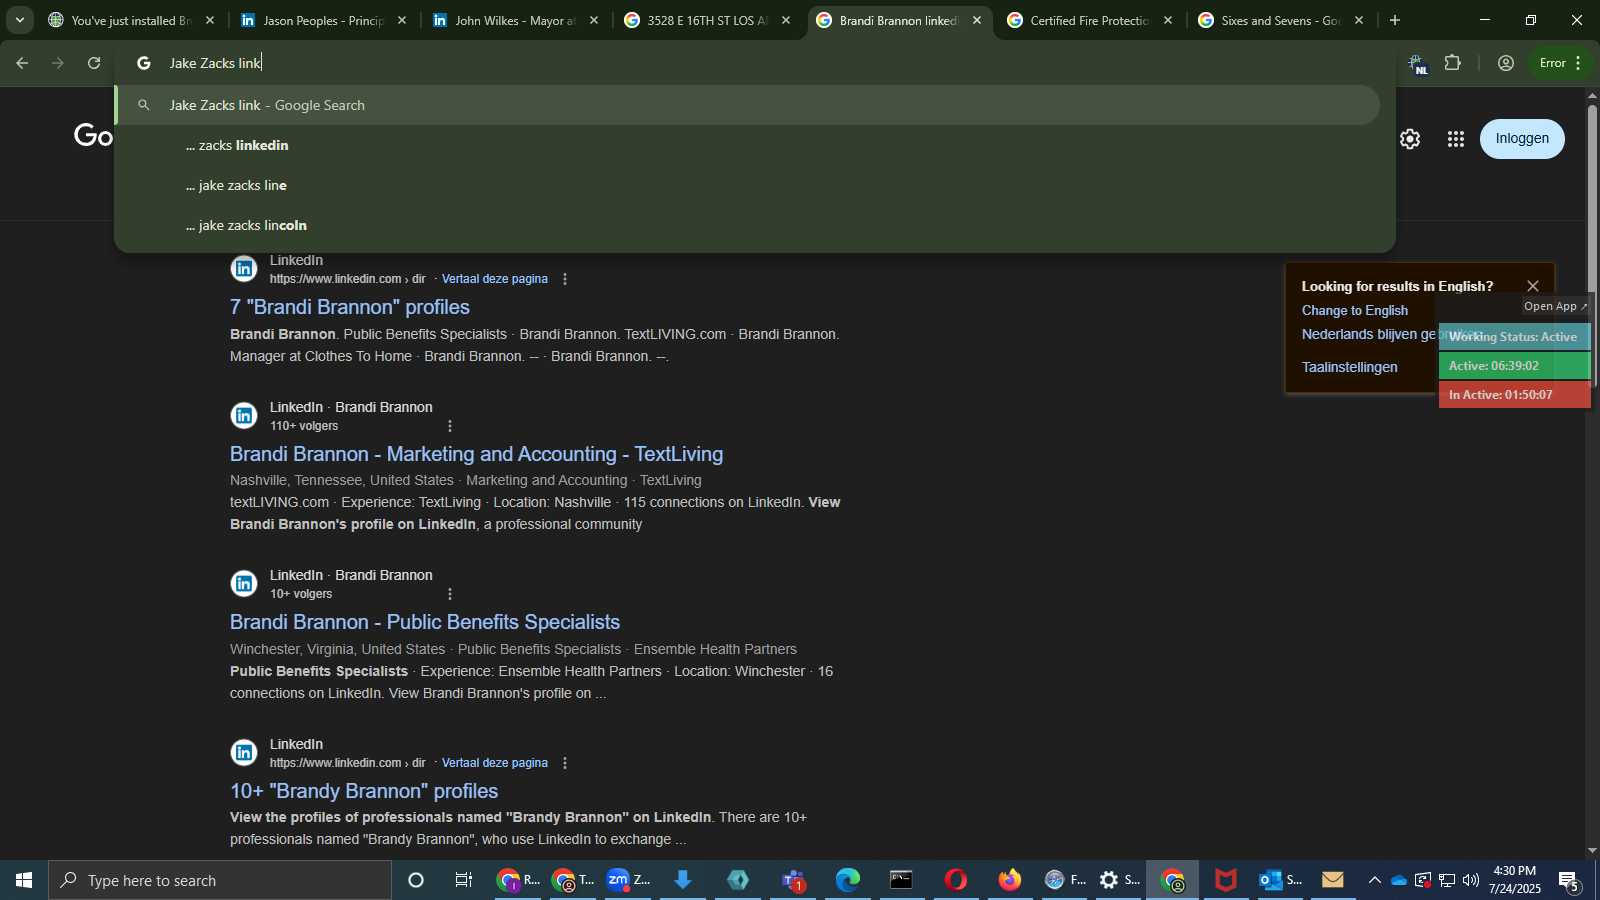This screenshot has height=900, width=1600.
Task: Open options for Public Benefits Specialists result
Action: click(450, 594)
